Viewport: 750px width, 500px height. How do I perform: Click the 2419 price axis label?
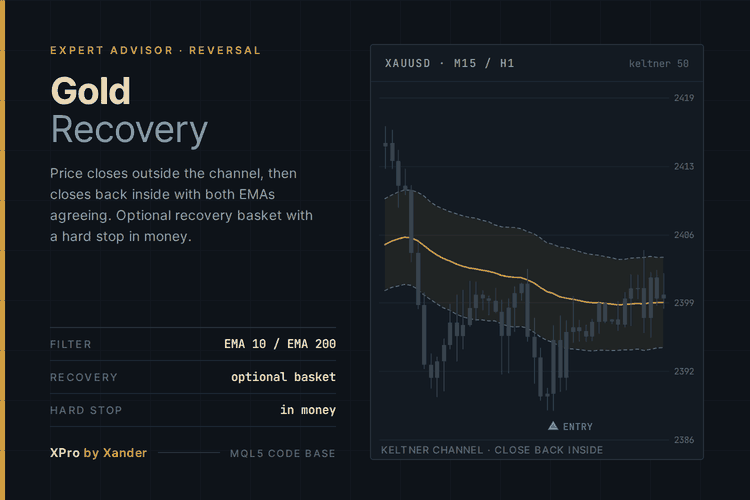684,98
